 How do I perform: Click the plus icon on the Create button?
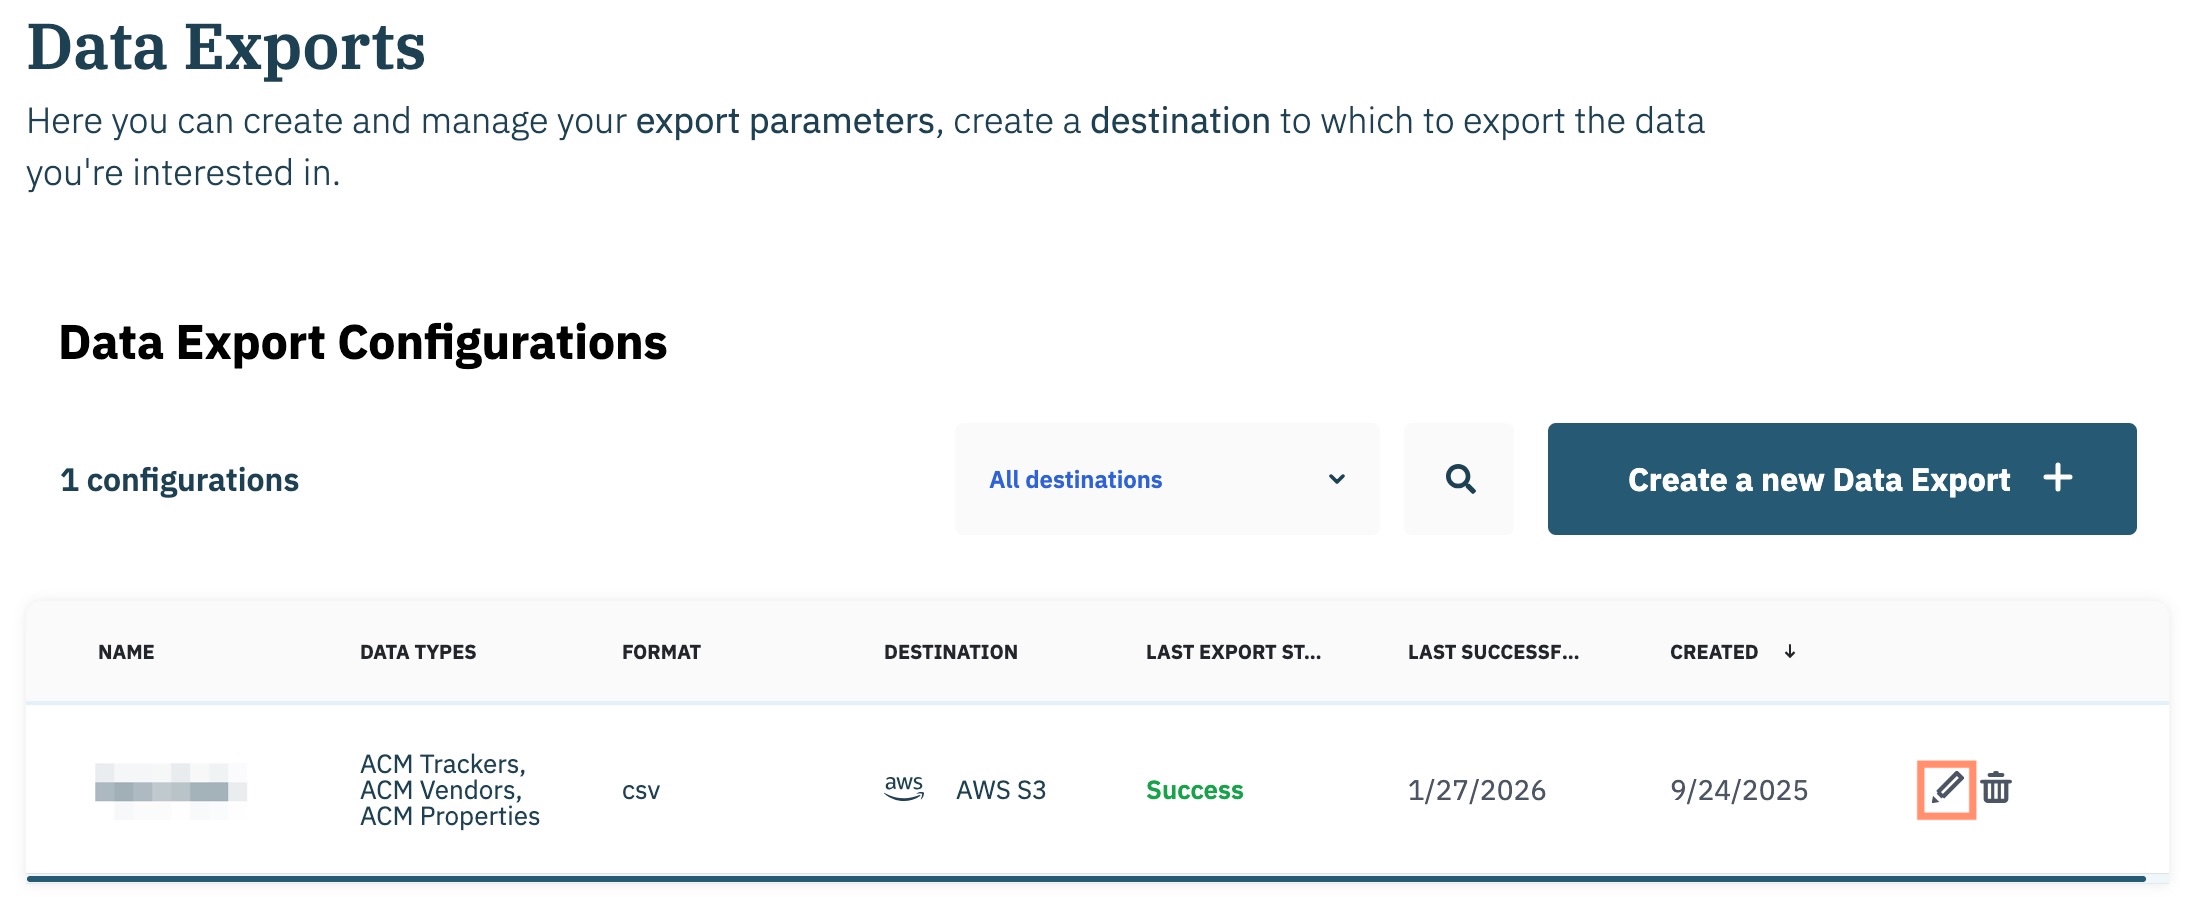2057,478
